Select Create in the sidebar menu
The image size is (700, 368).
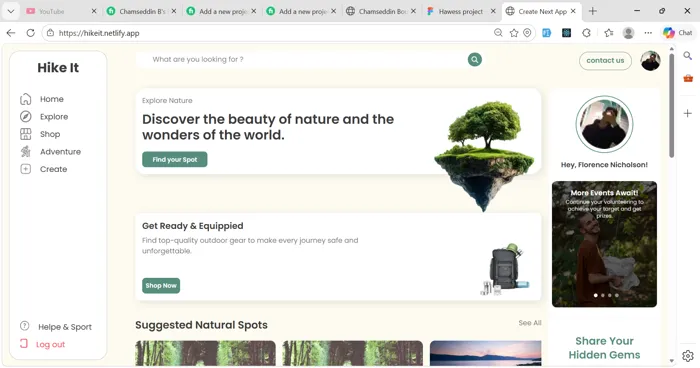coord(54,169)
